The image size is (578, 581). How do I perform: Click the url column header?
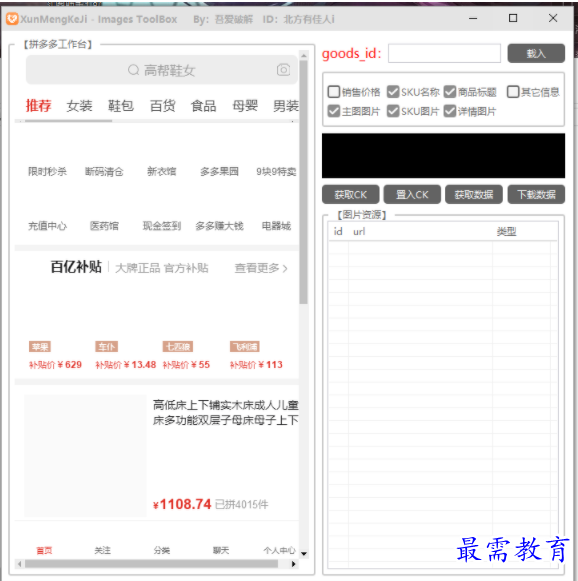pyautogui.click(x=359, y=232)
